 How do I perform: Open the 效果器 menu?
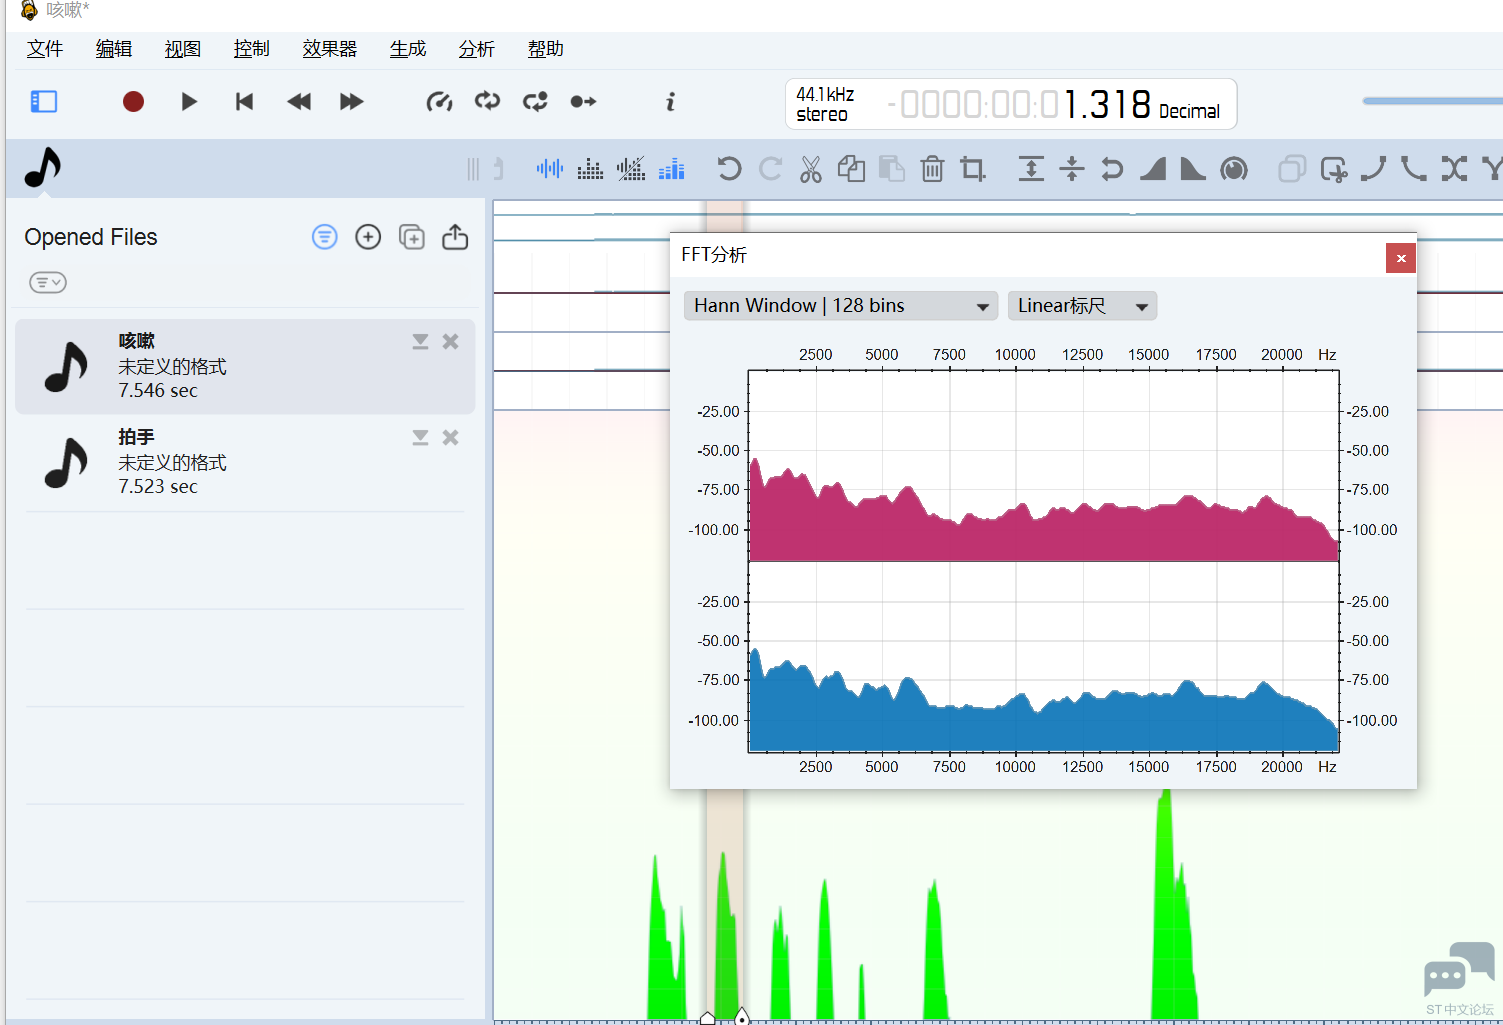click(329, 49)
